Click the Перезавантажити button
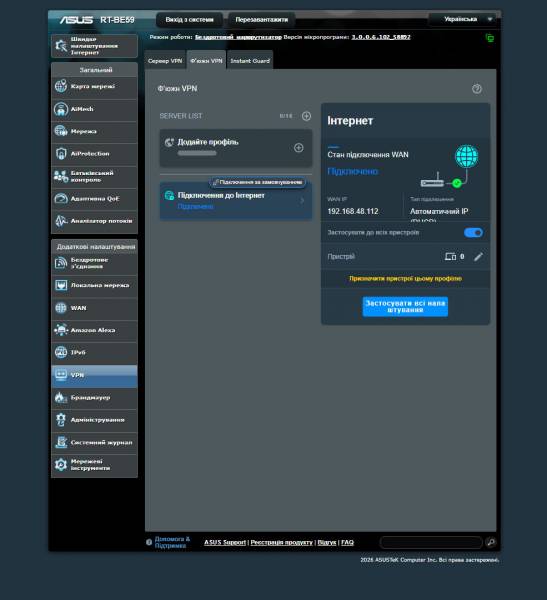Screen dimensions: 547x600 point(261,20)
